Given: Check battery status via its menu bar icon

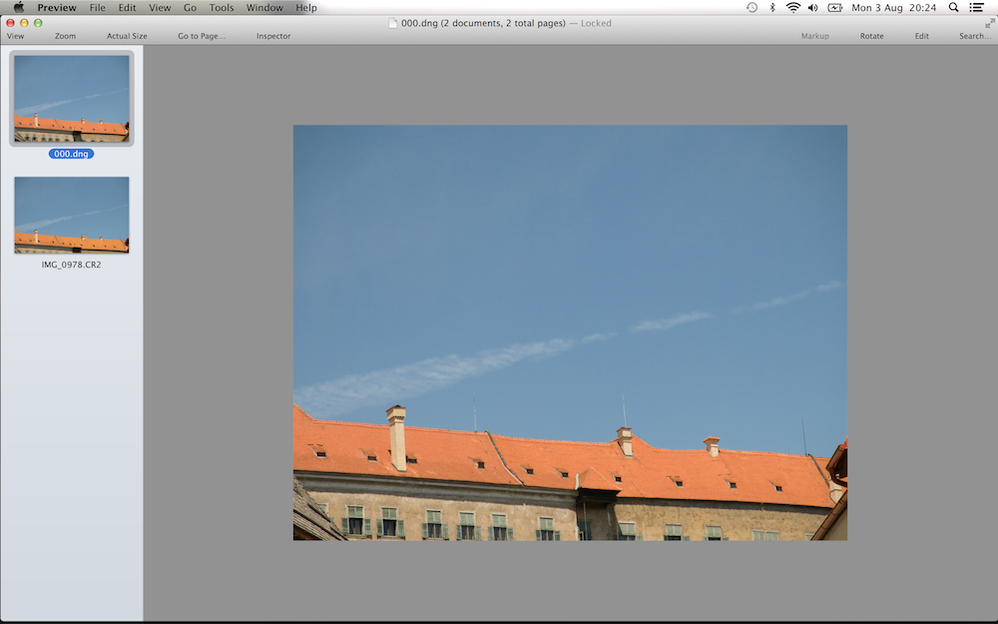Looking at the screenshot, I should (x=834, y=7).
